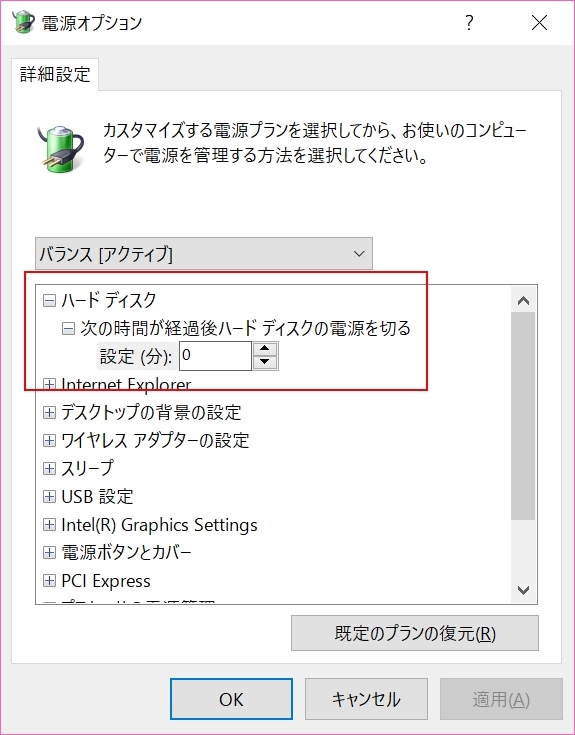Click the キャンセル button
This screenshot has width=575, height=735.
[x=366, y=699]
